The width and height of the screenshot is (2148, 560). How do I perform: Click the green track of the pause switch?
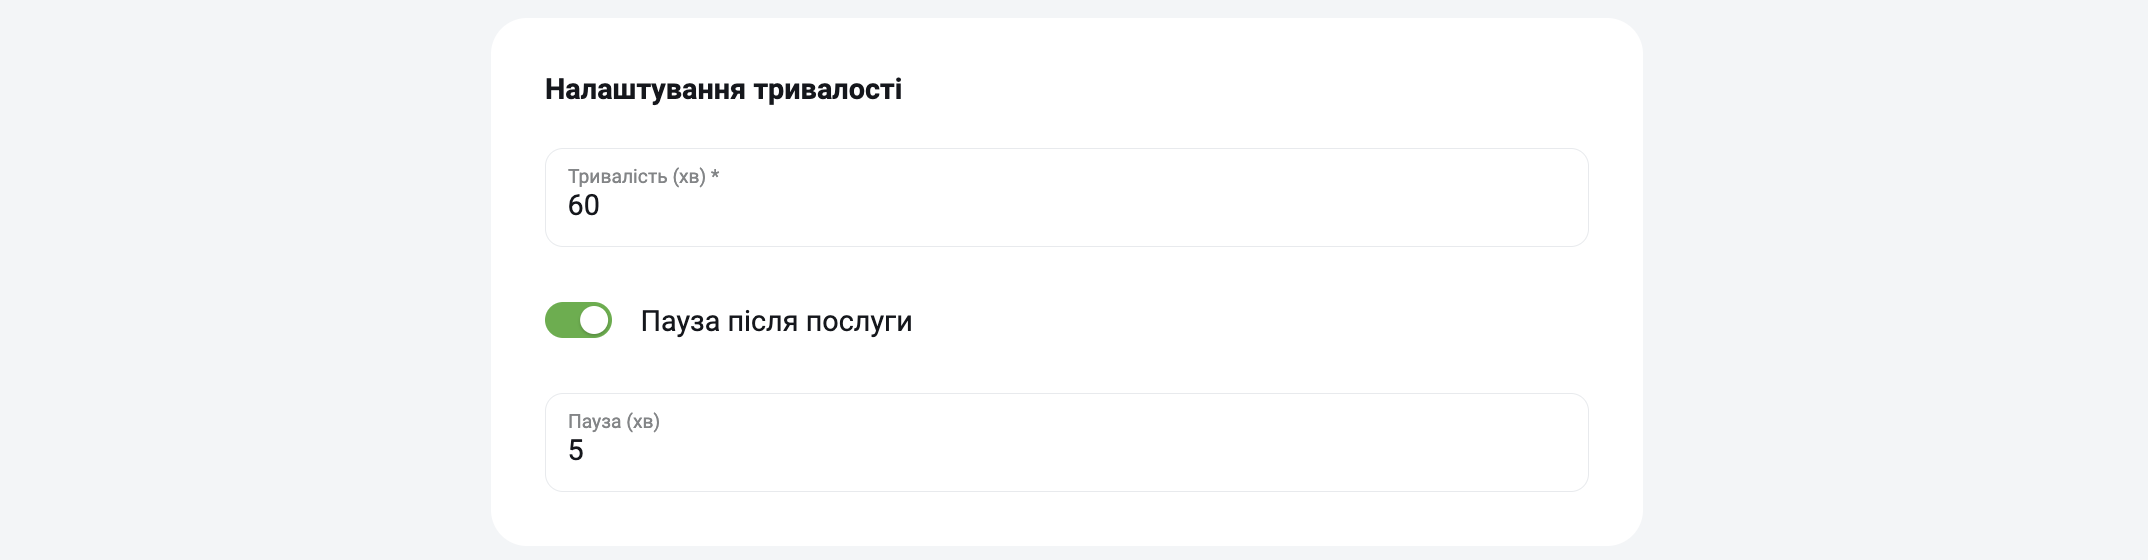[561, 320]
